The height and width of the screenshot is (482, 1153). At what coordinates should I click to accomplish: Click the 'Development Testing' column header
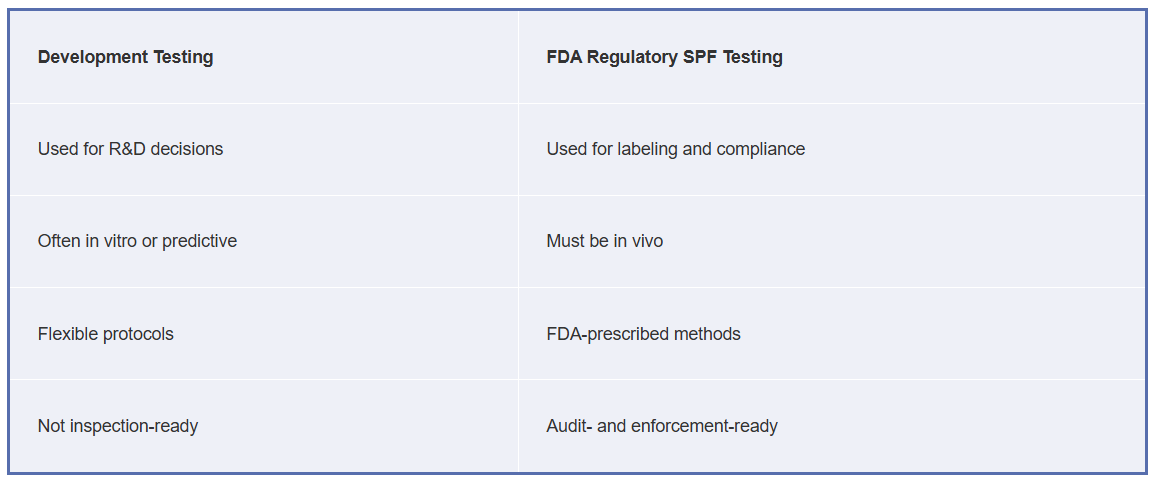click(263, 57)
